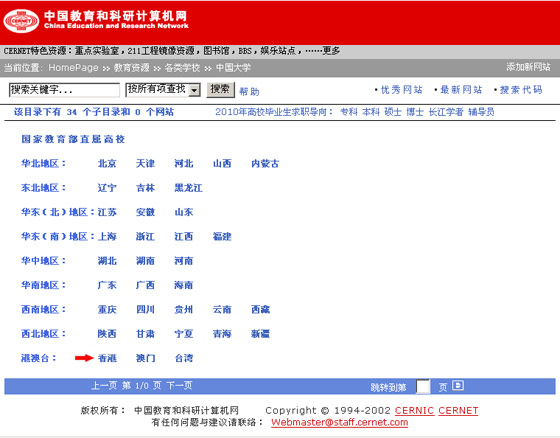The image size is (560, 438).
Task: Open the 安徽 universities link
Action: 145,212
